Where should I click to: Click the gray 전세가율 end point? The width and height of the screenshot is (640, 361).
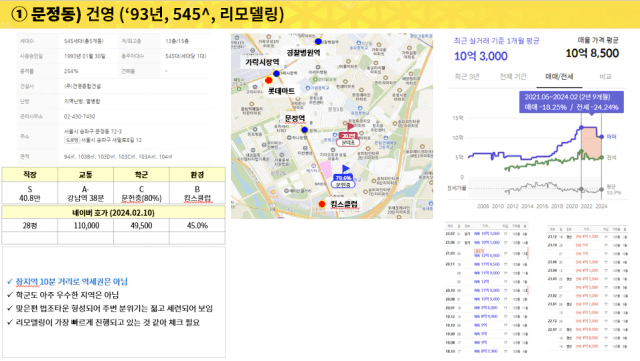[602, 189]
